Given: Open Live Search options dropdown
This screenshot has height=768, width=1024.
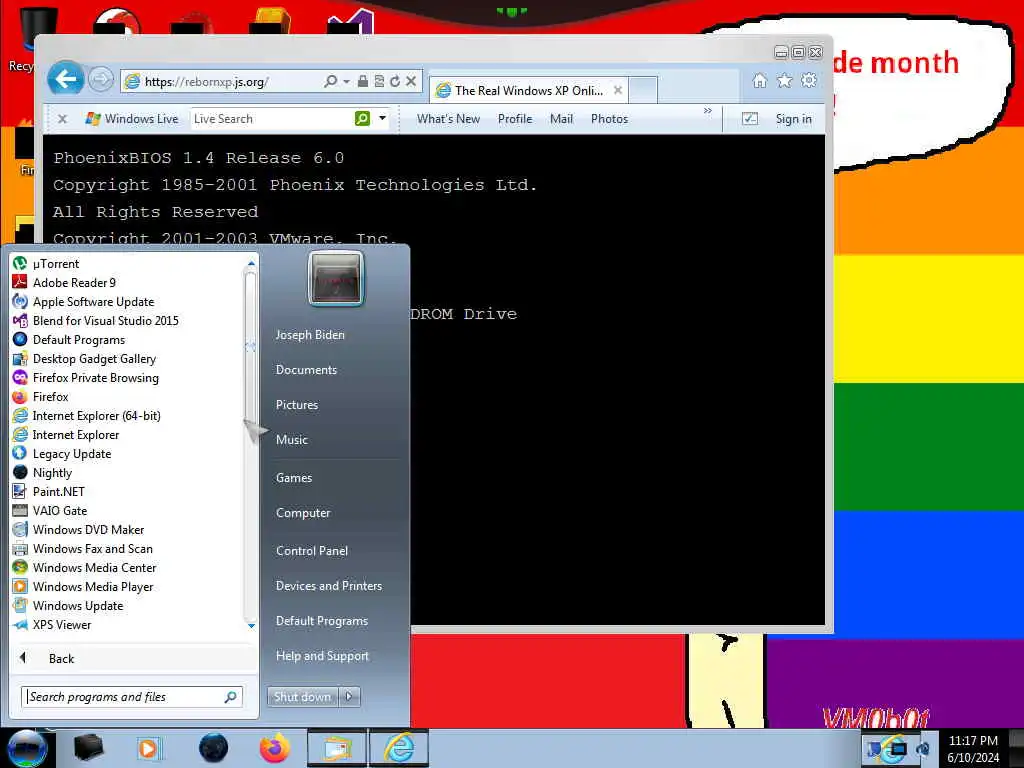Looking at the screenshot, I should [382, 118].
